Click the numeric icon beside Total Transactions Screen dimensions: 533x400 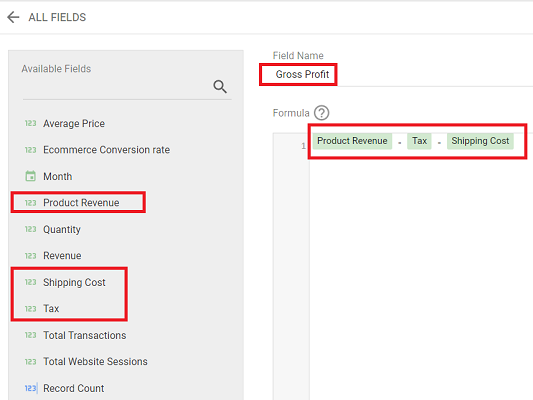[x=31, y=335]
